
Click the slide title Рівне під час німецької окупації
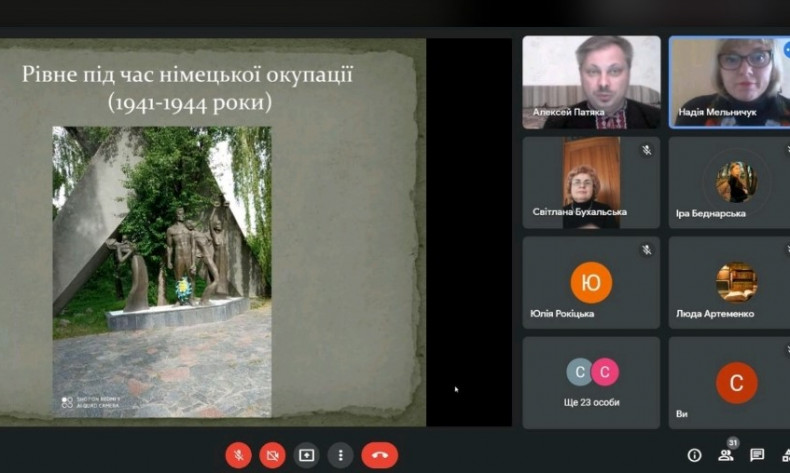(x=187, y=75)
